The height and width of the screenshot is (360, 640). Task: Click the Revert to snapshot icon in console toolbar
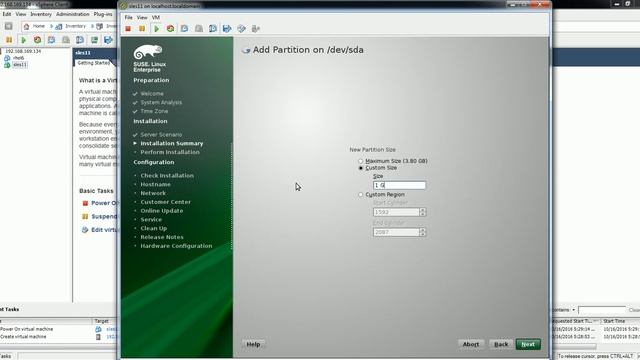pos(199,29)
